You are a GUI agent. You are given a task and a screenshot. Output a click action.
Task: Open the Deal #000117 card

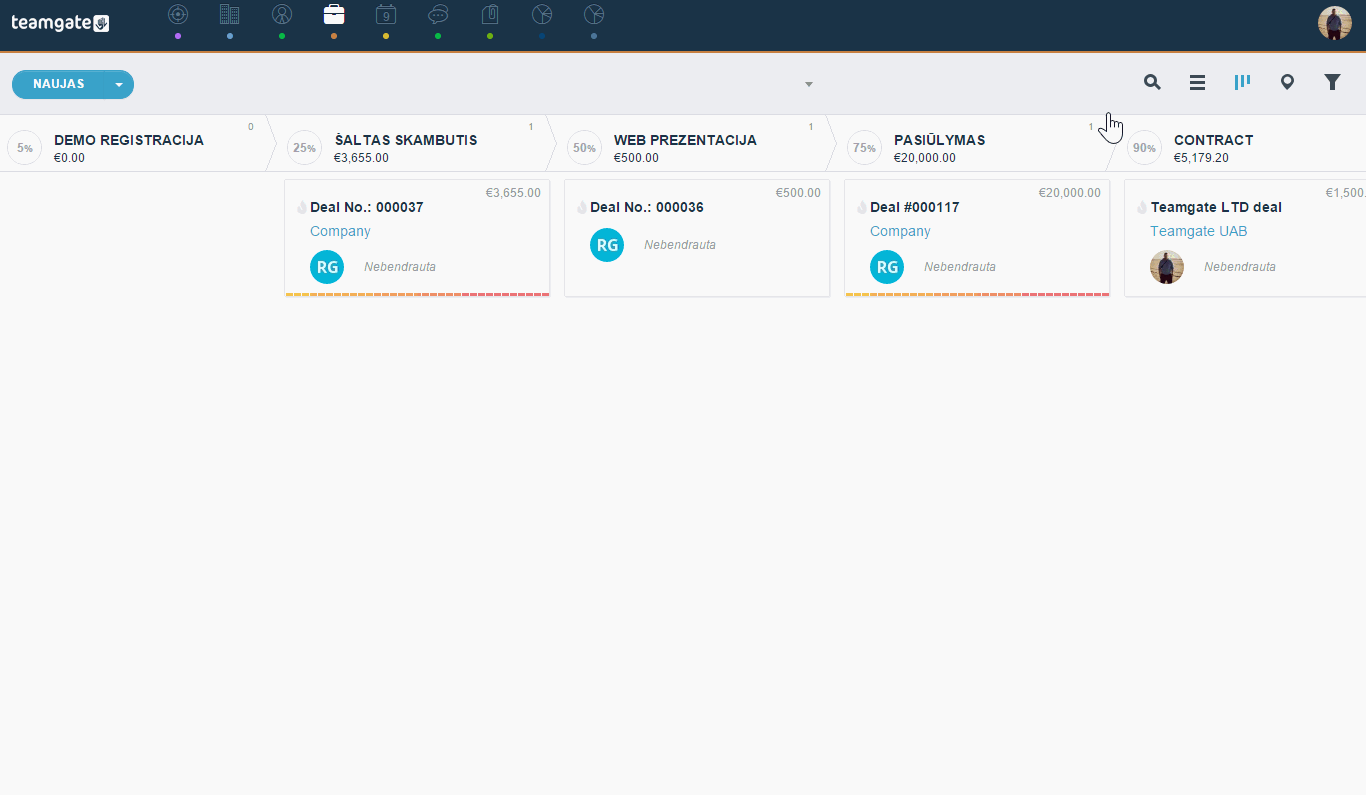pyautogui.click(x=977, y=238)
